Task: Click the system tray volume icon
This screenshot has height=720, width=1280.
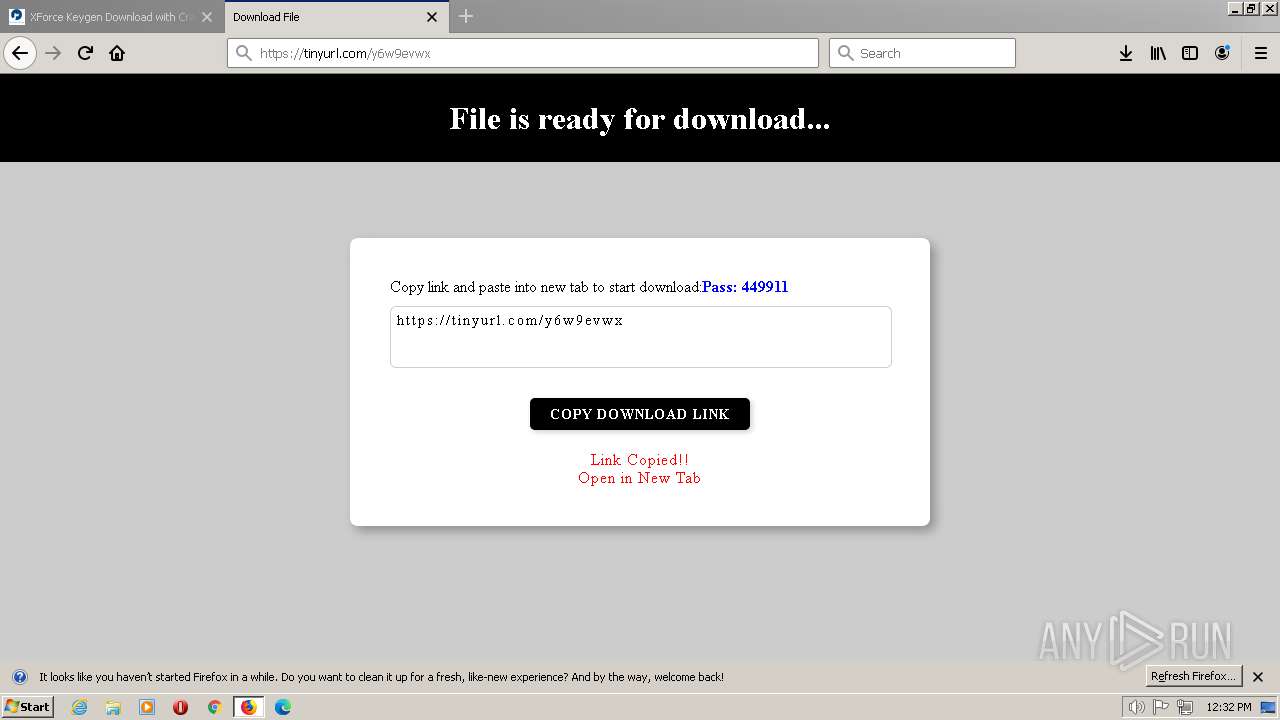Action: point(1137,707)
